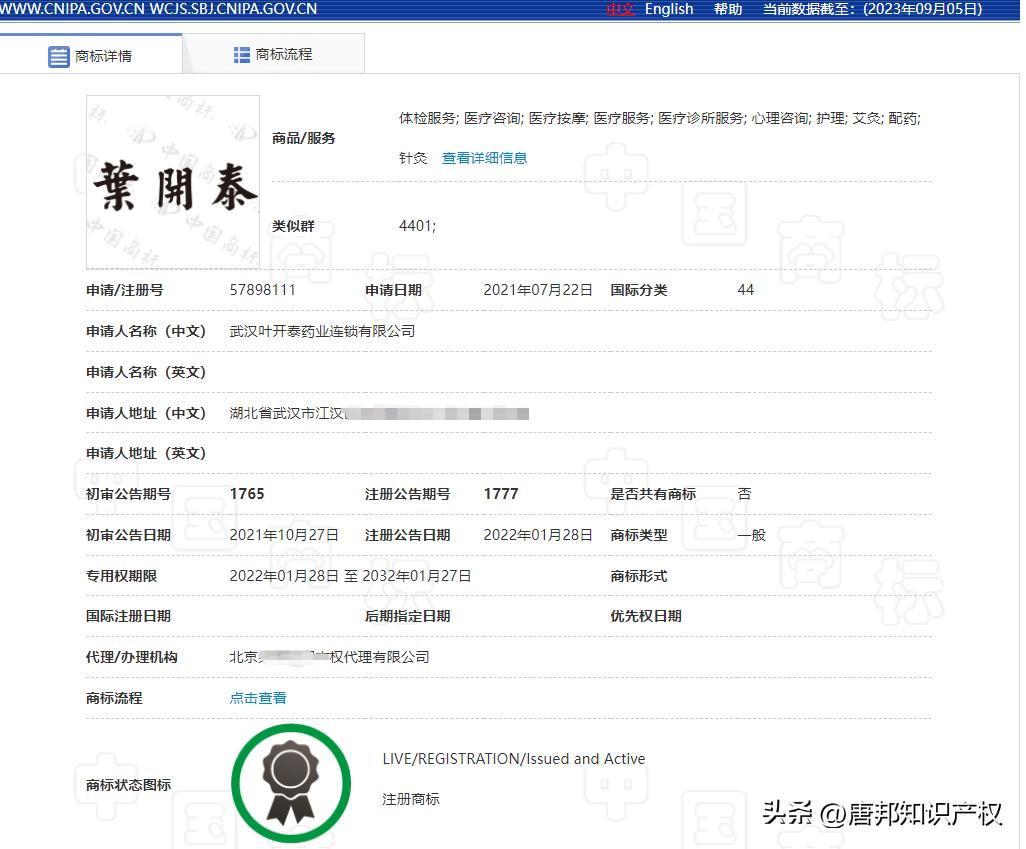
Task: Click the similar group value 4401
Action: (417, 226)
